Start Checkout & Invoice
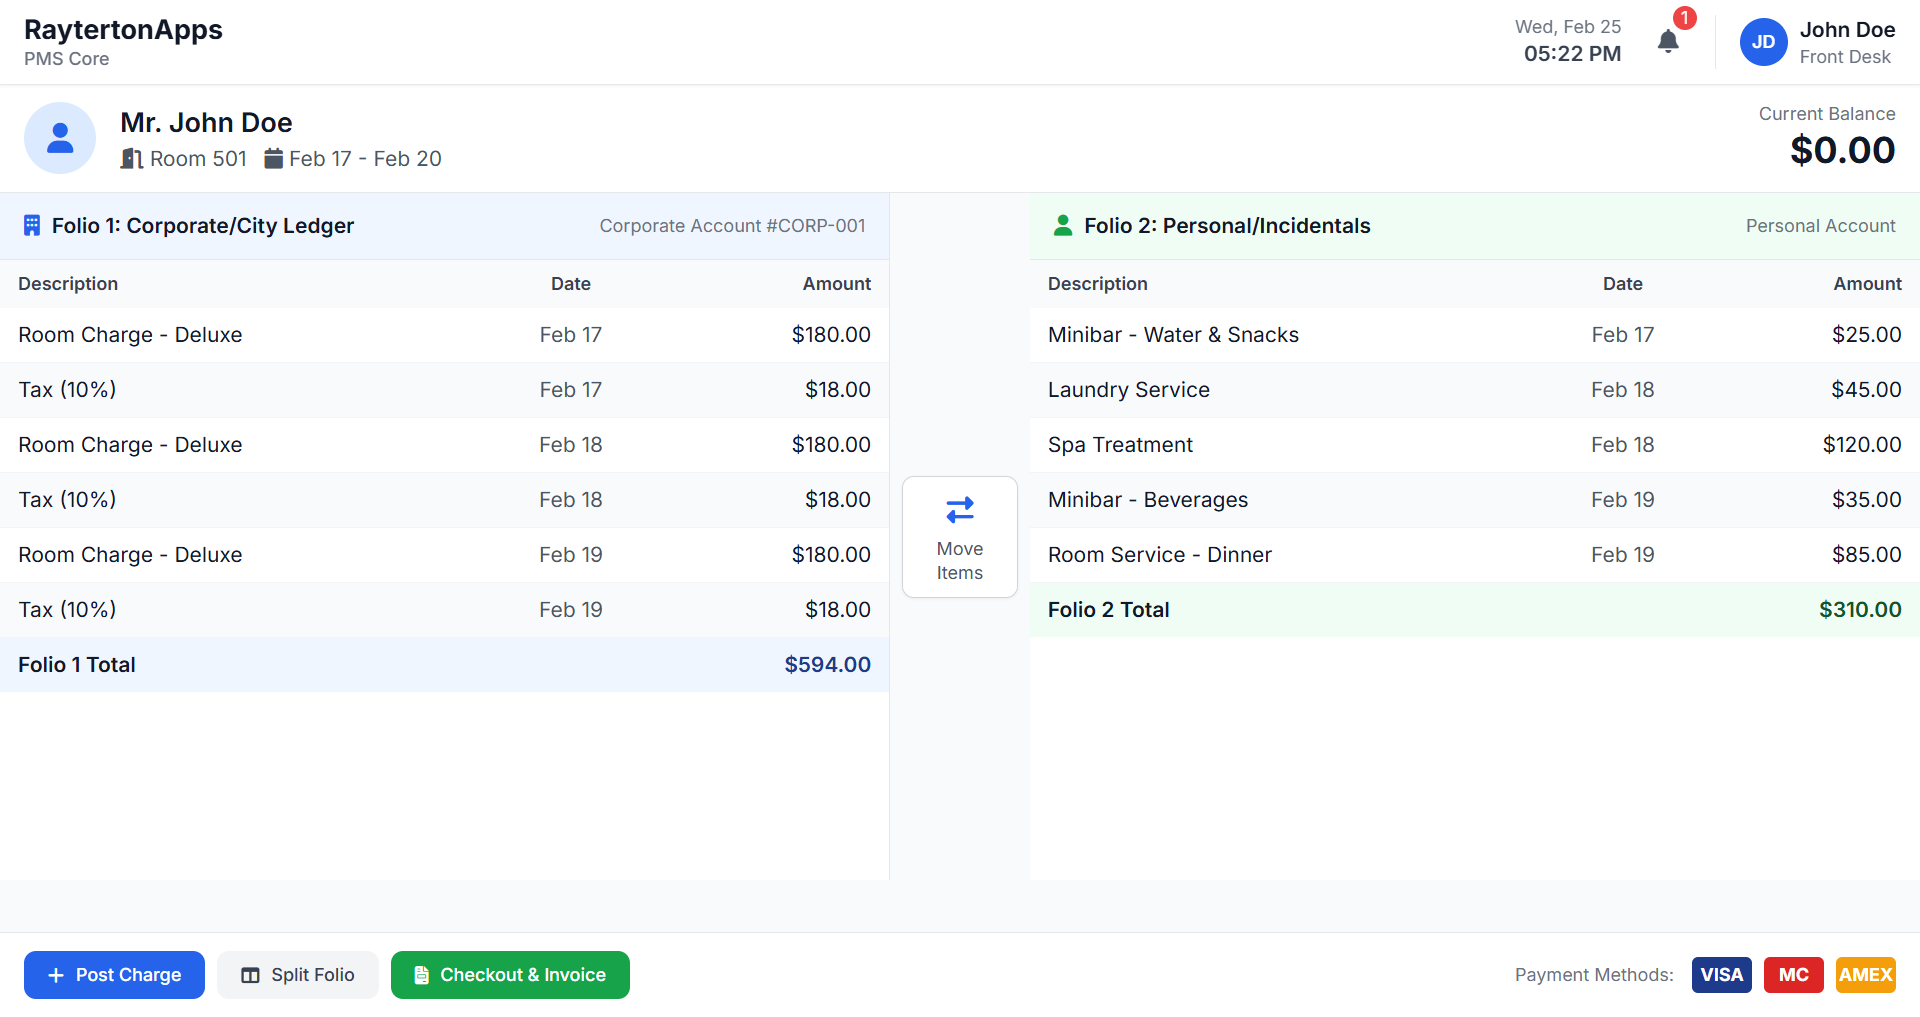 [510, 975]
